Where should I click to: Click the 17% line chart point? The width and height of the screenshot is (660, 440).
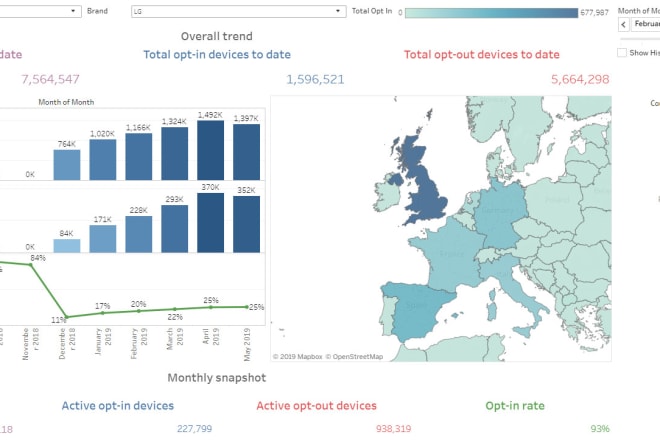click(x=103, y=313)
